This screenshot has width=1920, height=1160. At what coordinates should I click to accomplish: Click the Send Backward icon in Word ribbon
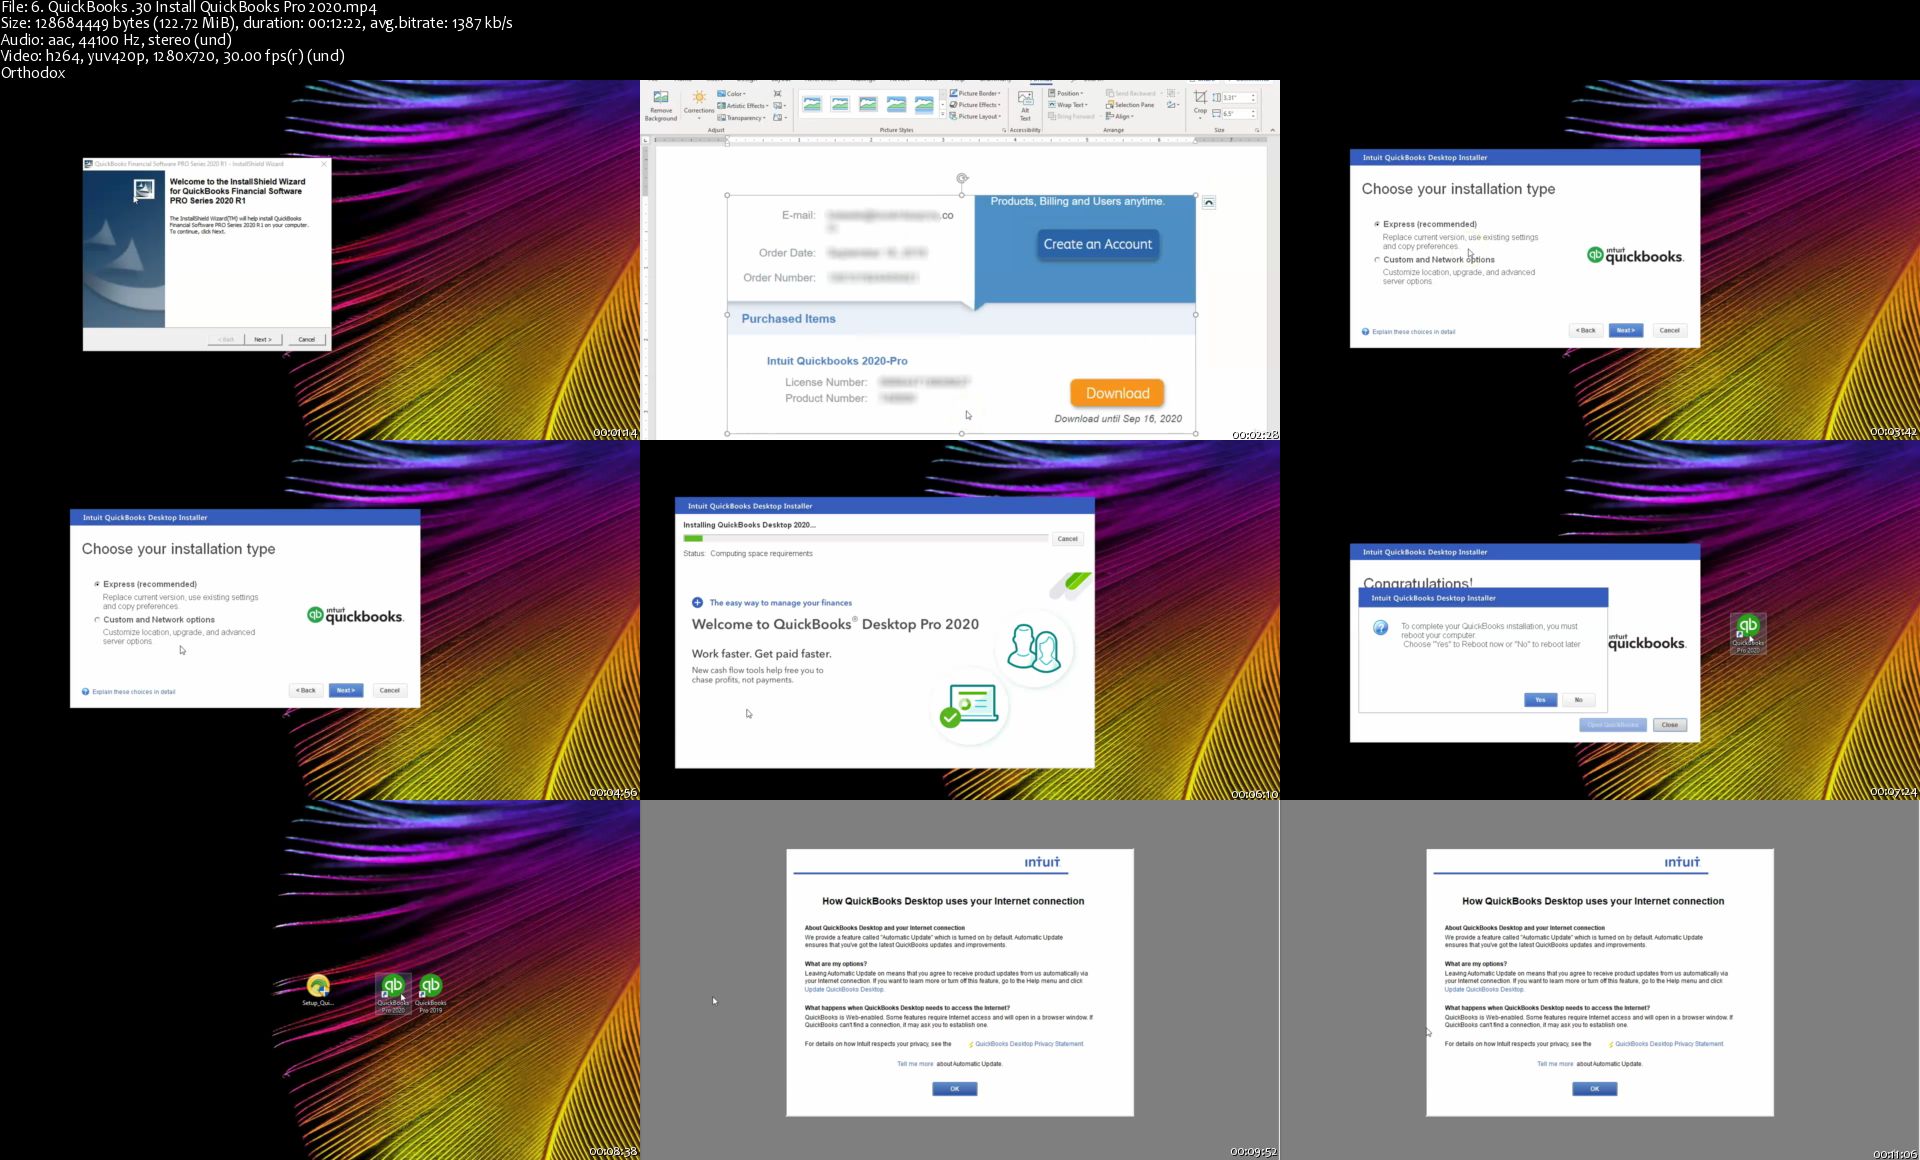[1130, 93]
